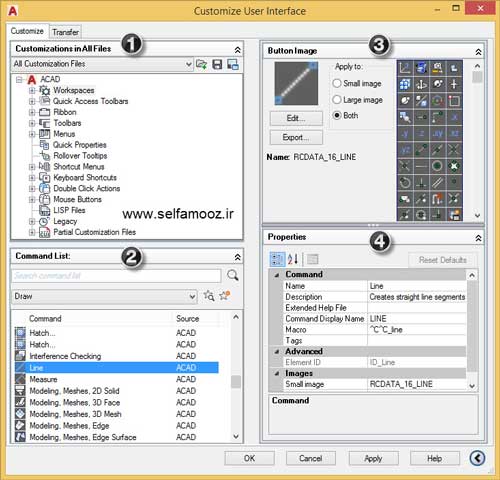Click the Help button
The width and height of the screenshot is (500, 480).
(435, 458)
